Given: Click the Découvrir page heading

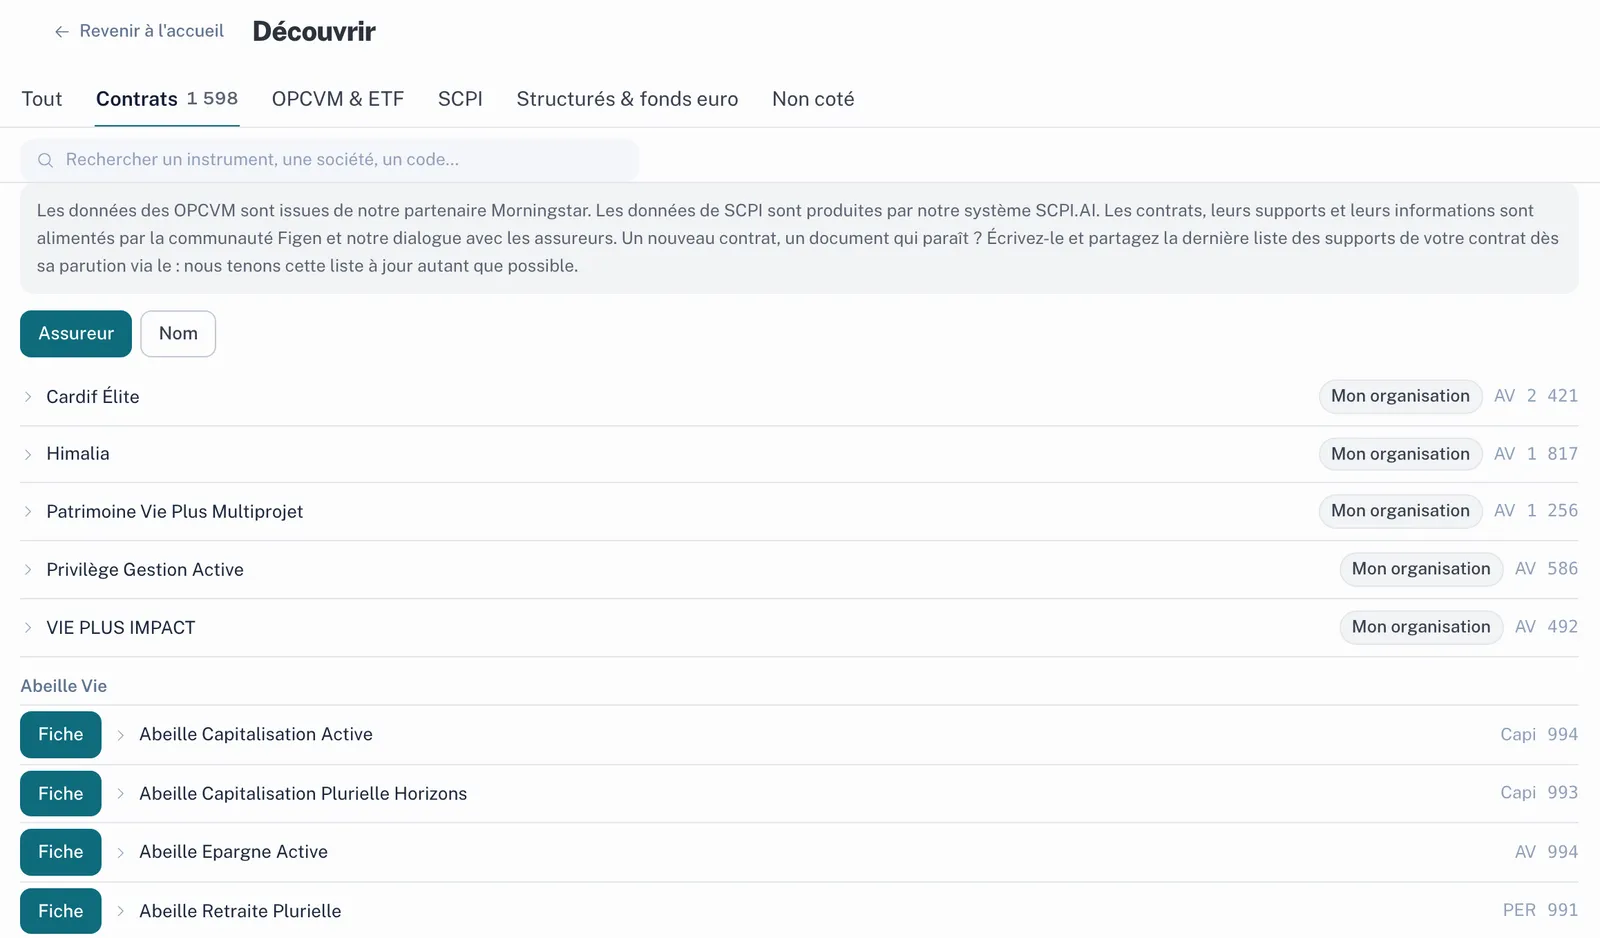Looking at the screenshot, I should 314,32.
